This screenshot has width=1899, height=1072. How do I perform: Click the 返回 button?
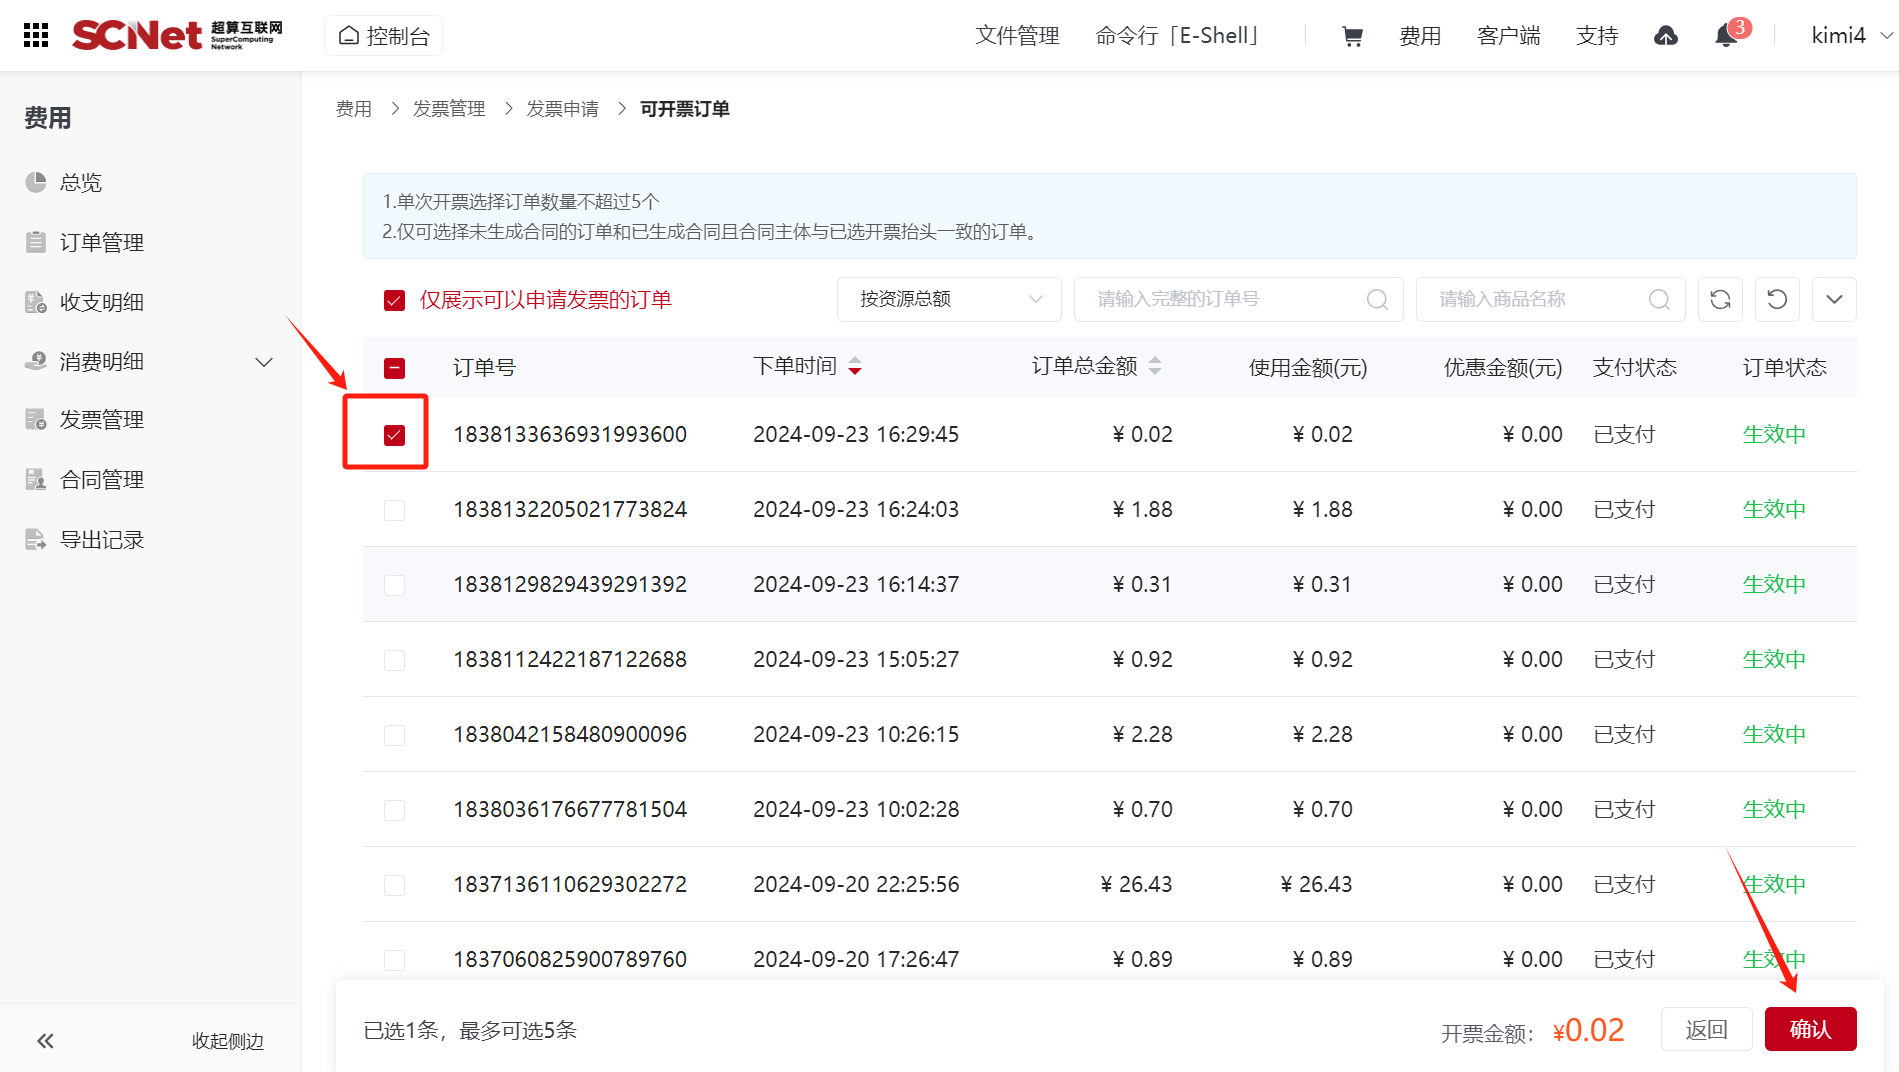pyautogui.click(x=1706, y=1029)
